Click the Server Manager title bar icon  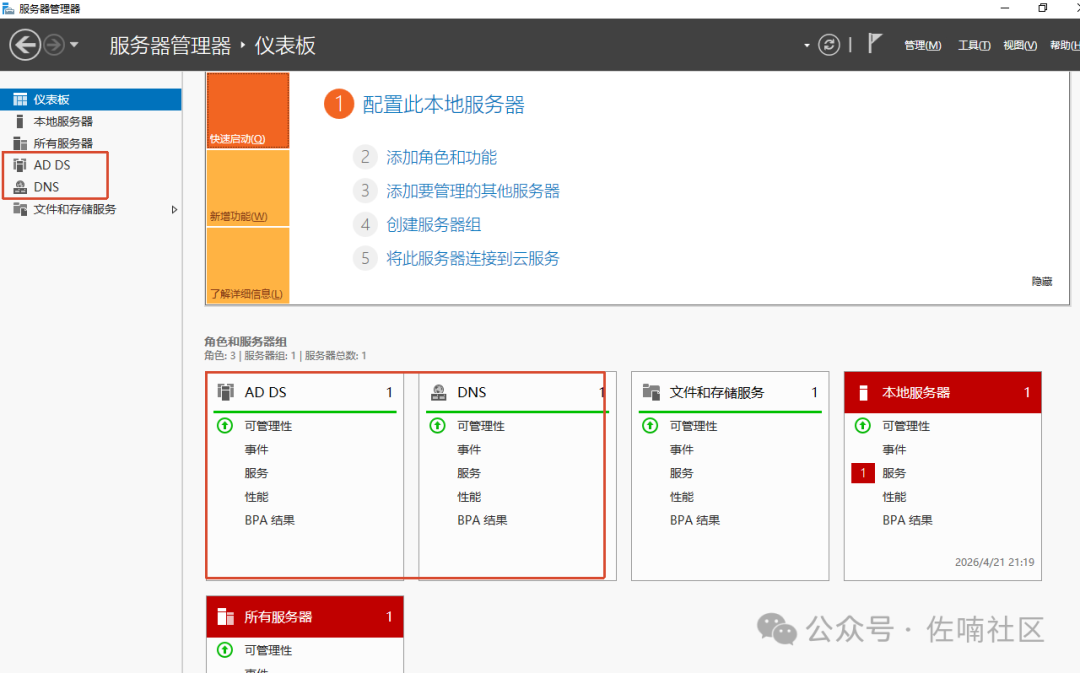(x=8, y=8)
